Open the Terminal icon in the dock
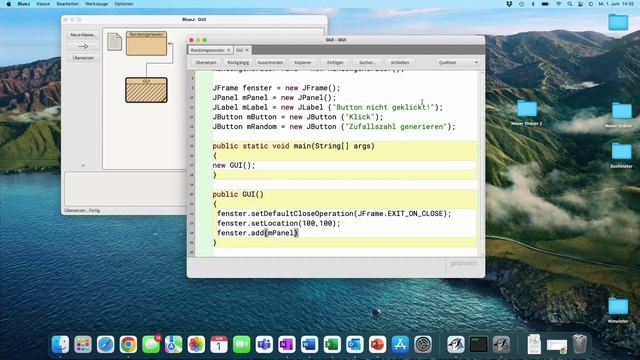The image size is (640, 360). (x=478, y=344)
